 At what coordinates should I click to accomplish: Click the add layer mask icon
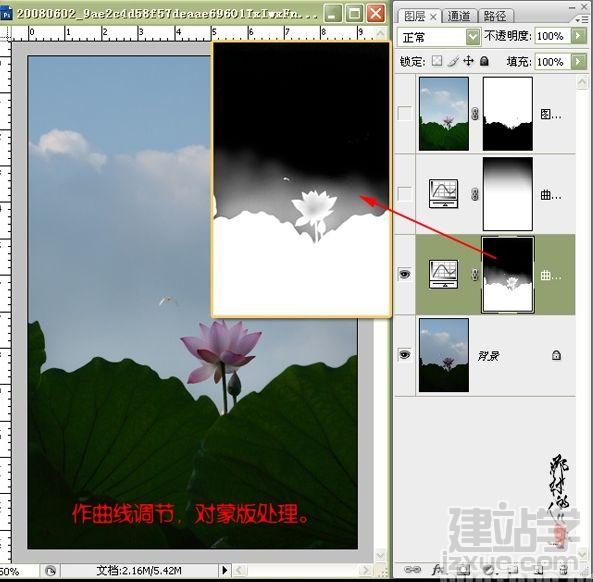[x=464, y=569]
